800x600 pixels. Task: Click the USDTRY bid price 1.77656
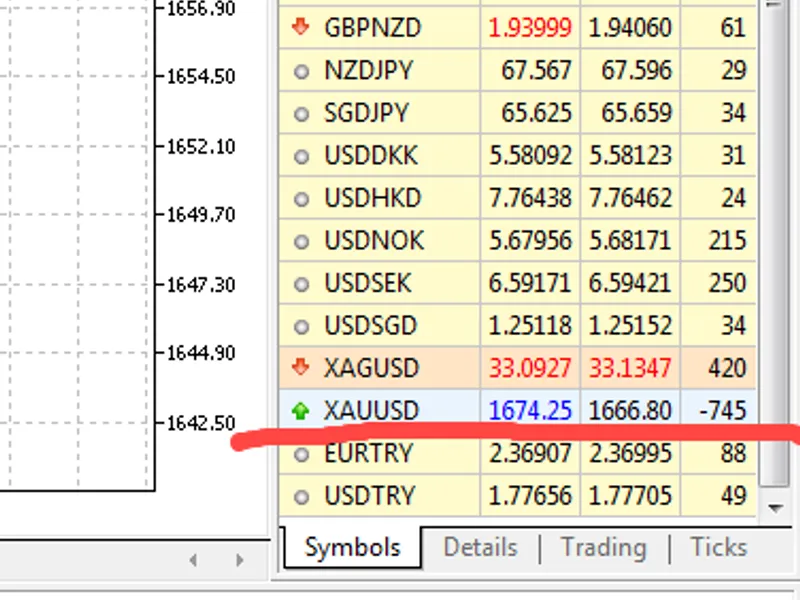530,495
